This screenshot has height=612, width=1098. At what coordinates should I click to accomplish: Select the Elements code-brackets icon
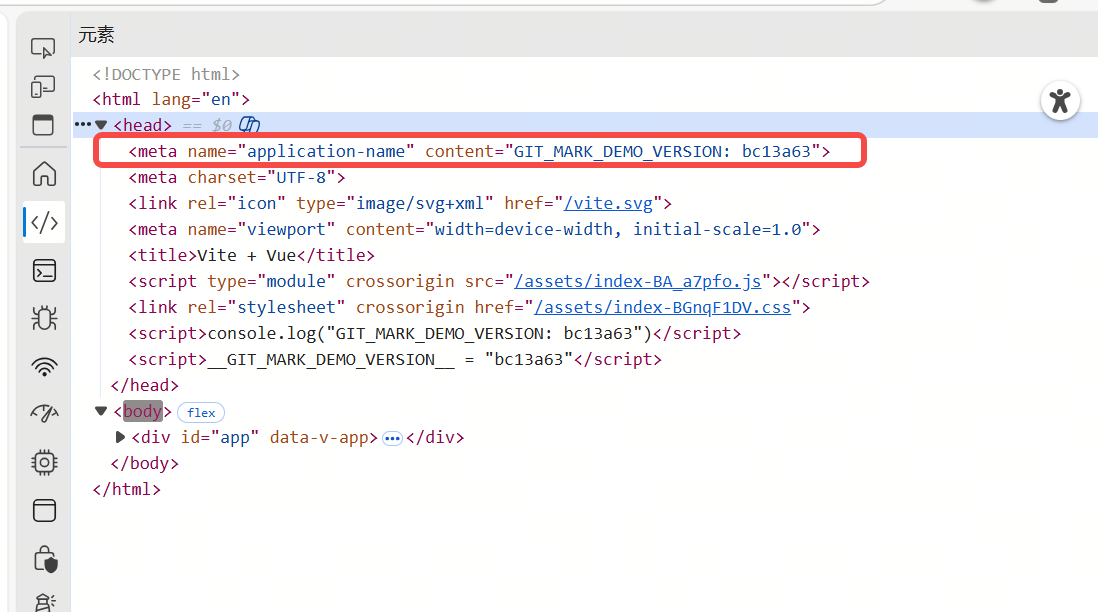44,223
